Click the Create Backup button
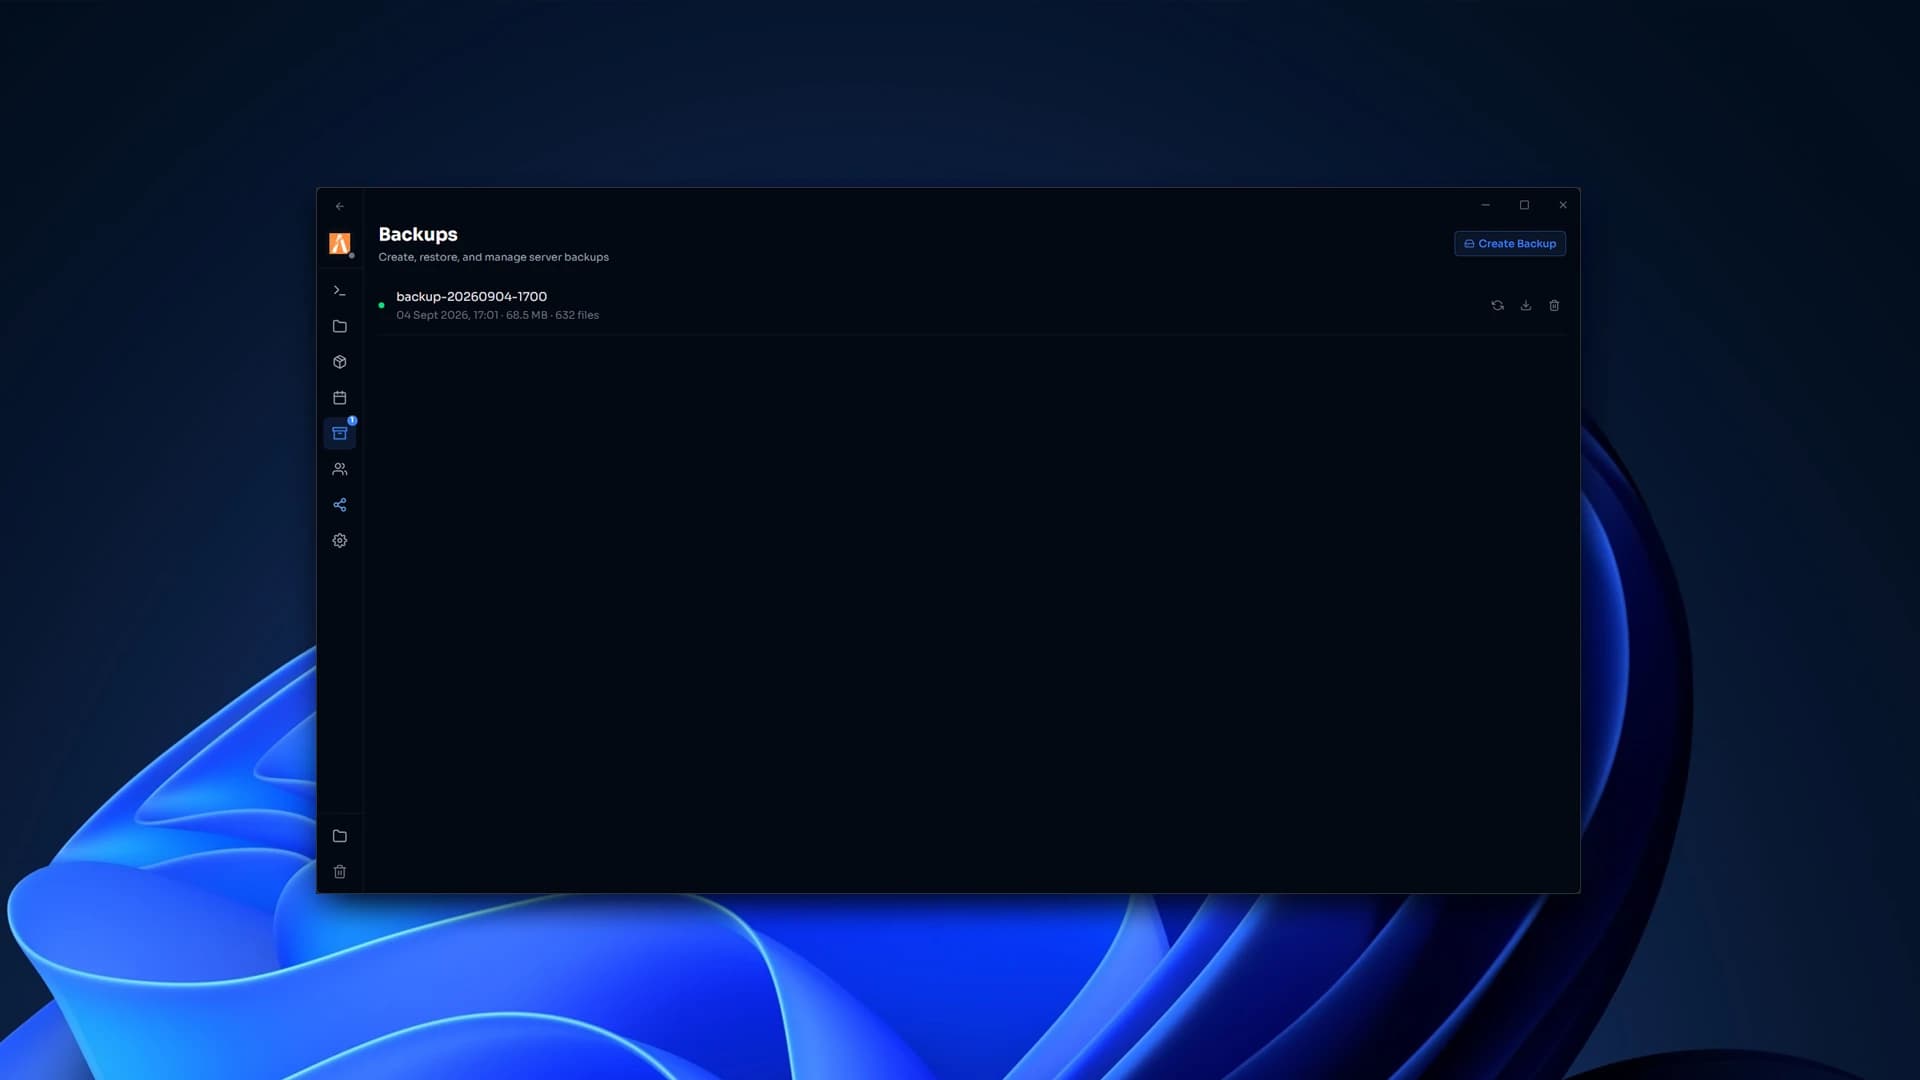The width and height of the screenshot is (1920, 1080). click(x=1510, y=244)
